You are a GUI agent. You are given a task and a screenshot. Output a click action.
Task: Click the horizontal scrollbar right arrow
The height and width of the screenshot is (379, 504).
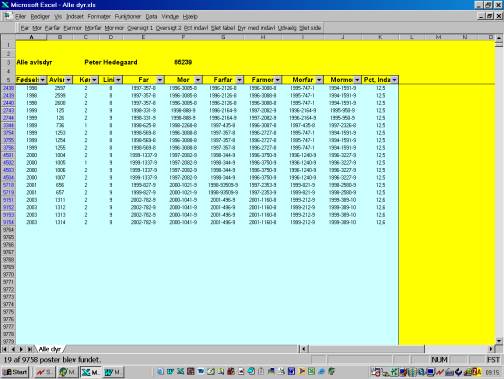[491, 349]
